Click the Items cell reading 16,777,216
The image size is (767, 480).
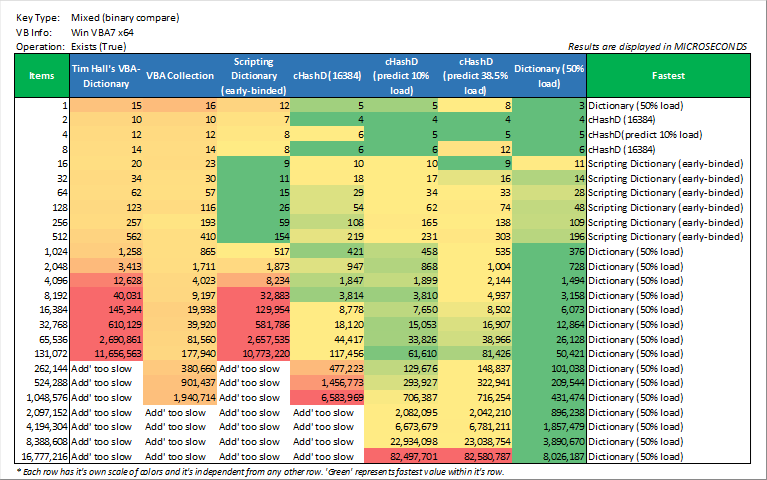pos(42,455)
